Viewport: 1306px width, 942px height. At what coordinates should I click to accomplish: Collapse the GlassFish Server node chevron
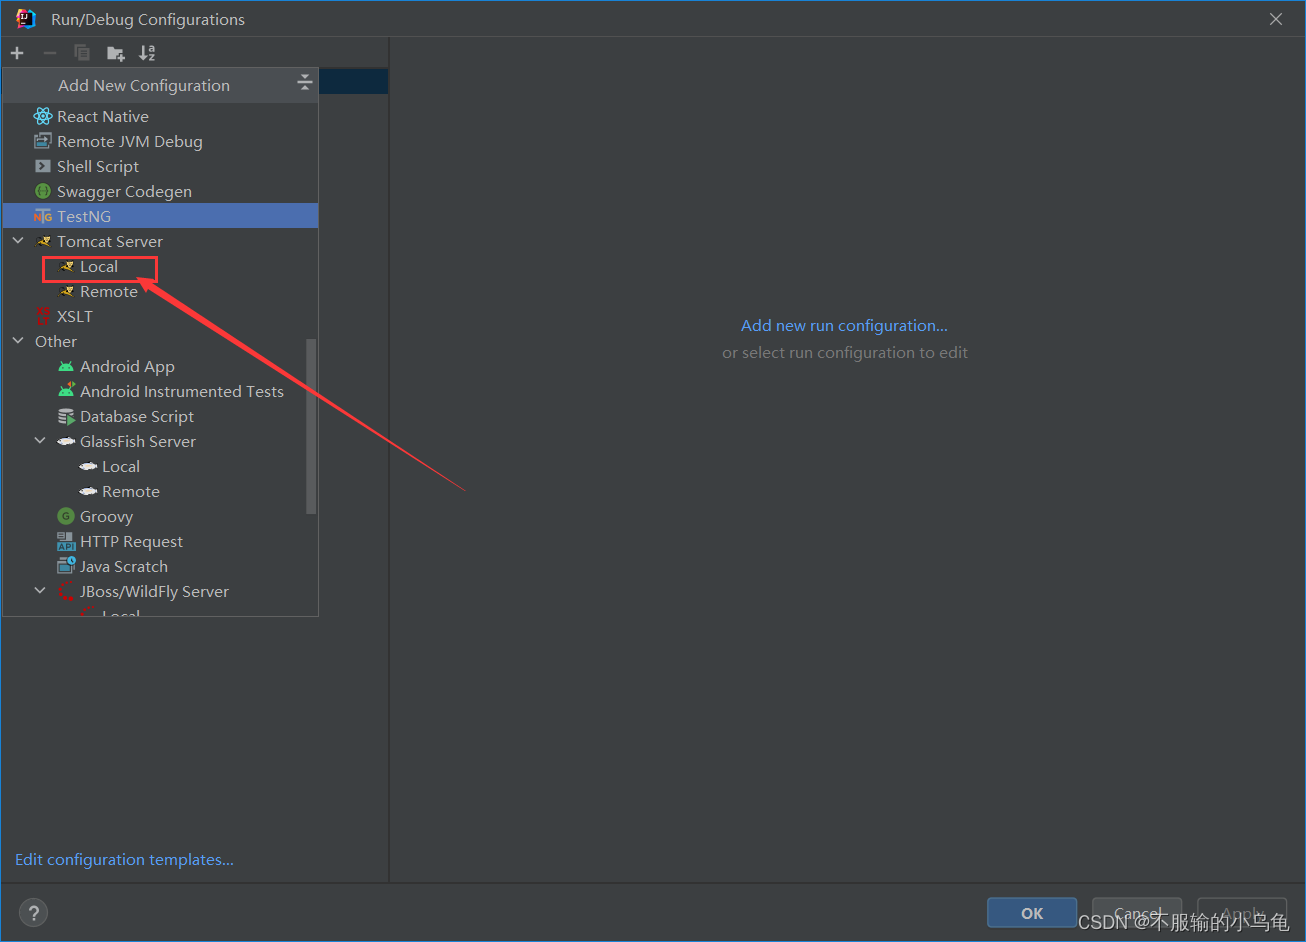(x=40, y=441)
